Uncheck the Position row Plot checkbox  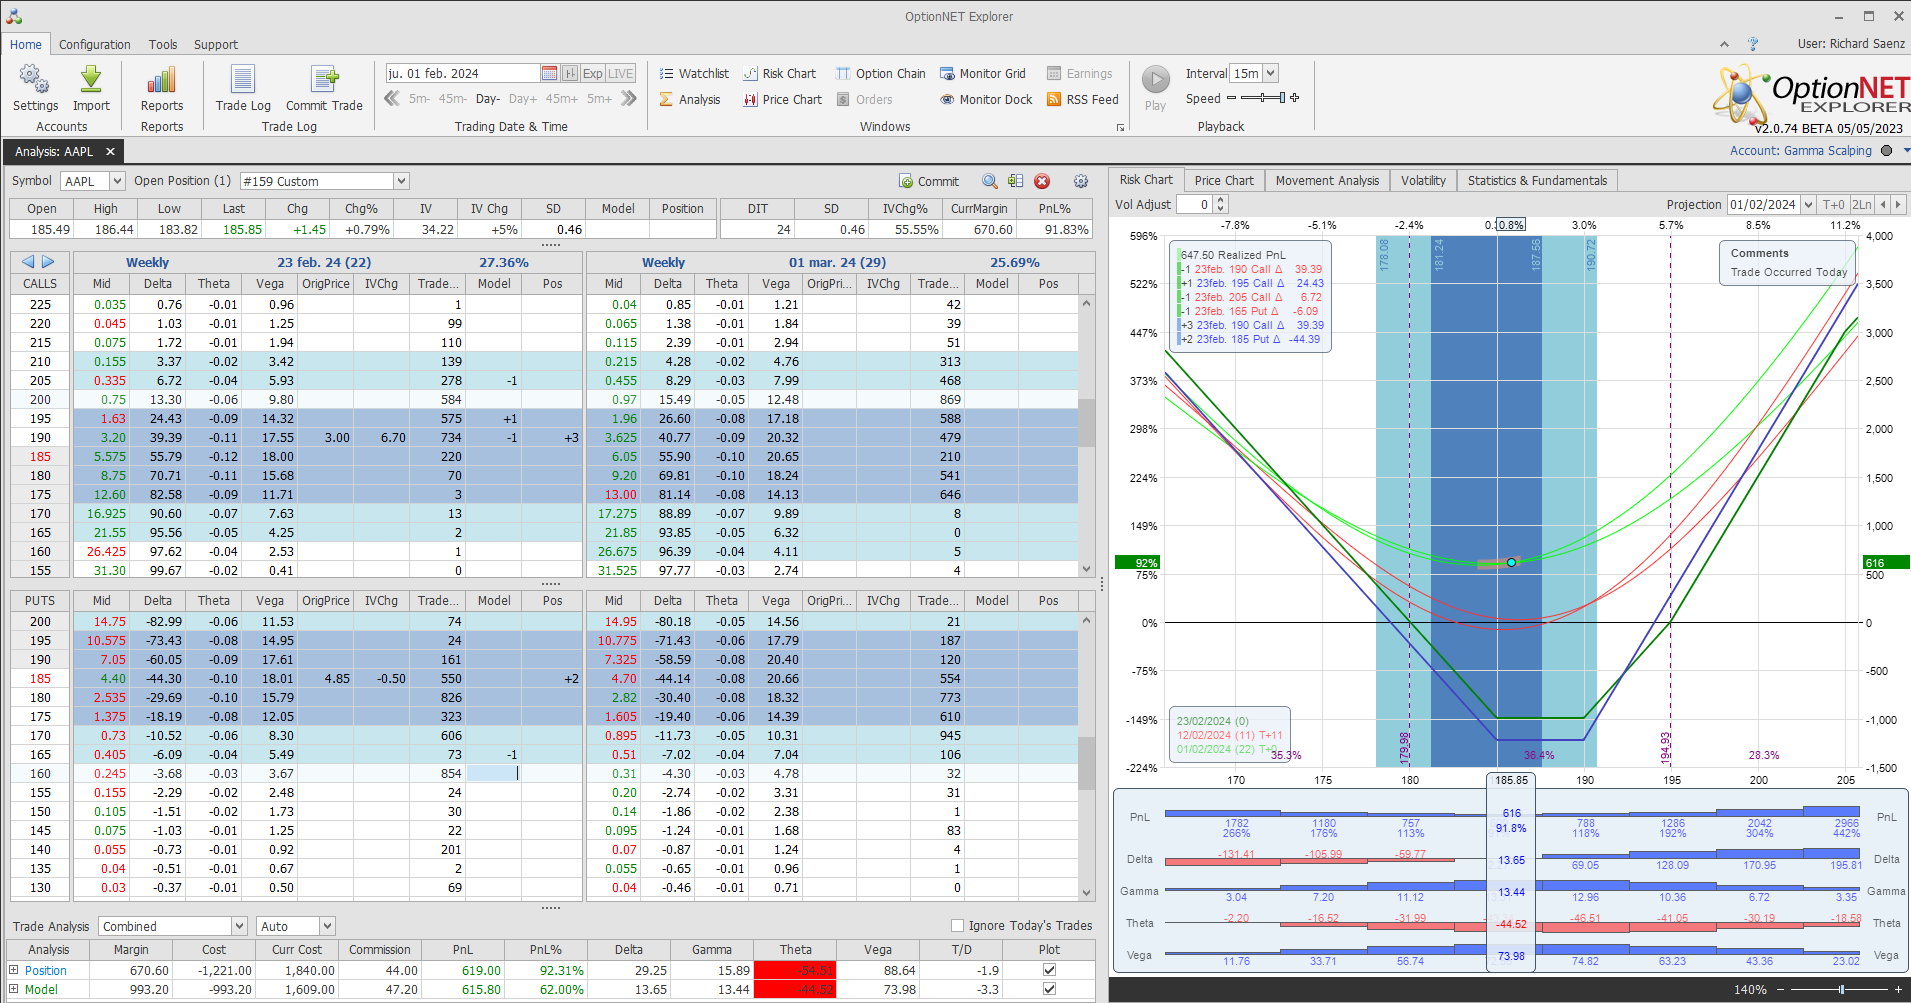point(1049,970)
